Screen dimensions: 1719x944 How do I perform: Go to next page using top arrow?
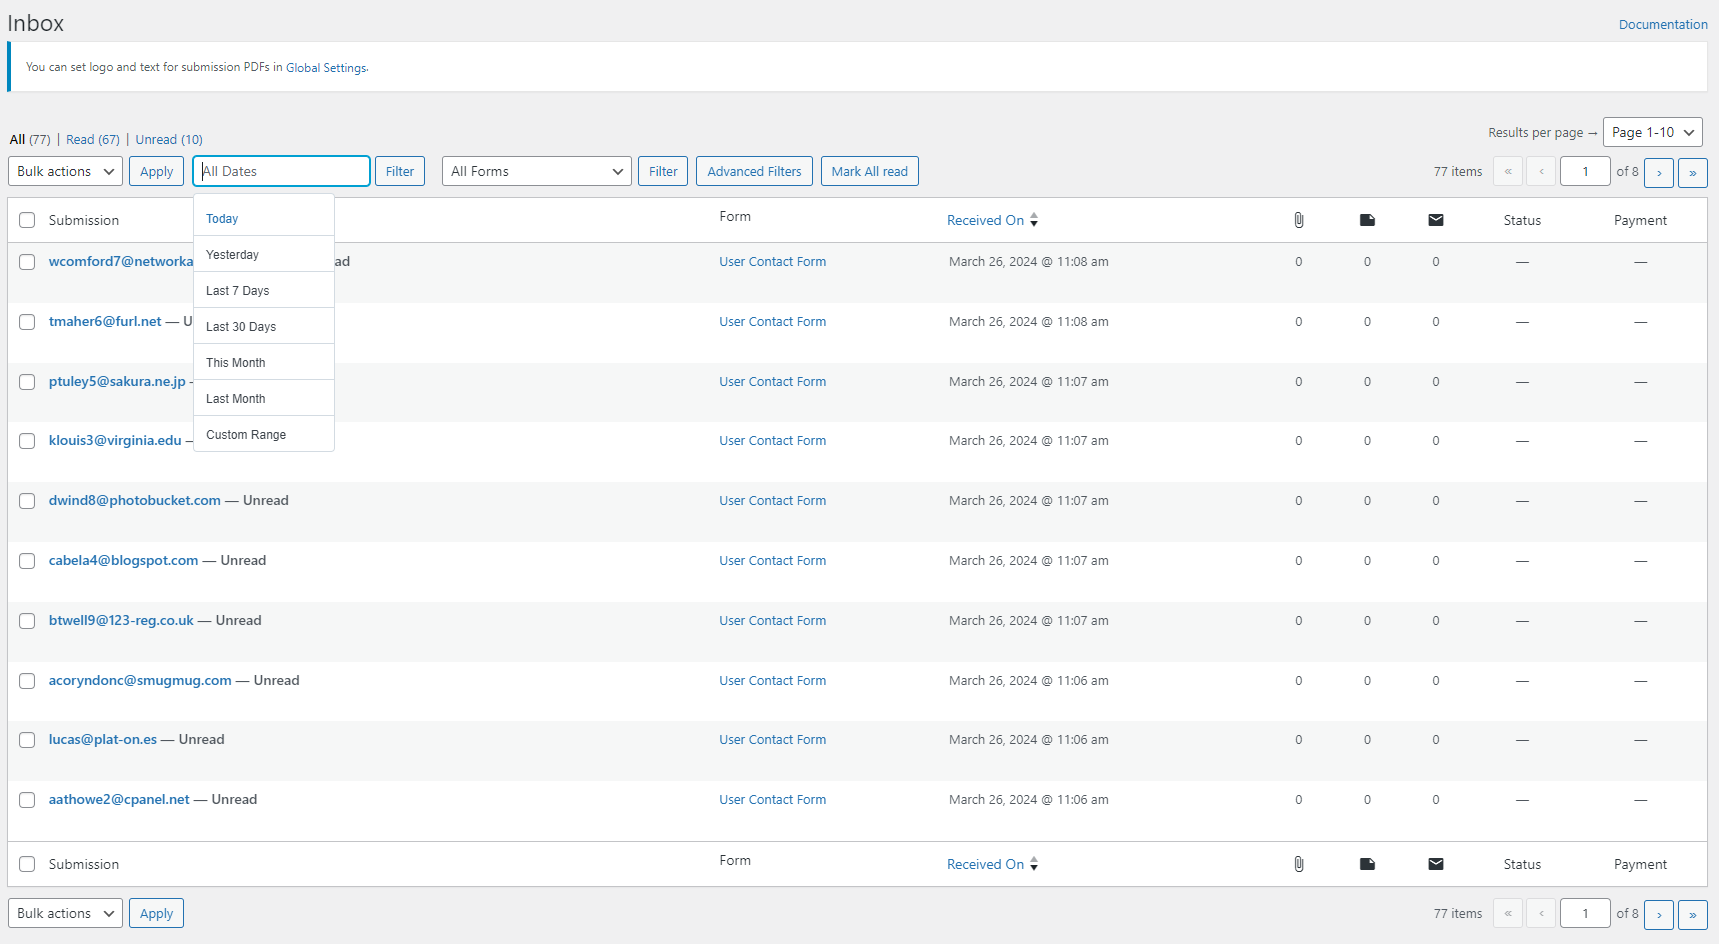click(x=1658, y=172)
